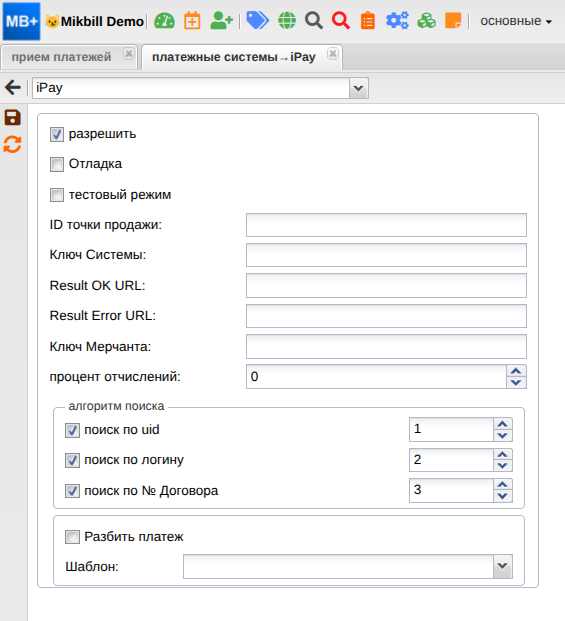
Task: Click the iPay combo box text field
Action: [191, 88]
